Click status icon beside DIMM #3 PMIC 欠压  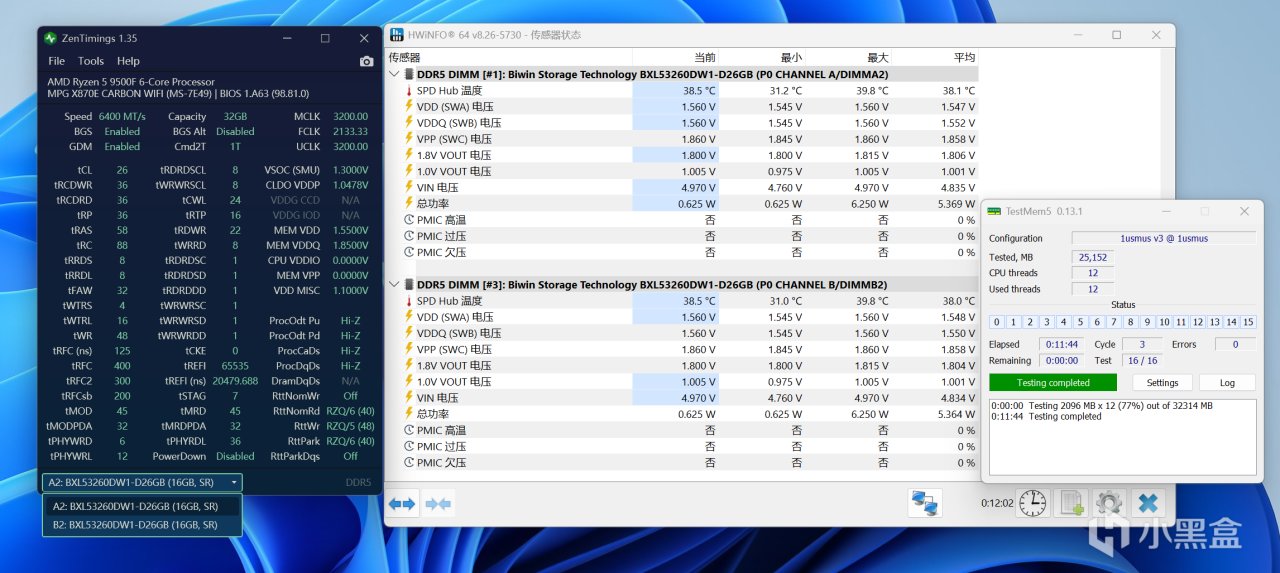tap(408, 463)
